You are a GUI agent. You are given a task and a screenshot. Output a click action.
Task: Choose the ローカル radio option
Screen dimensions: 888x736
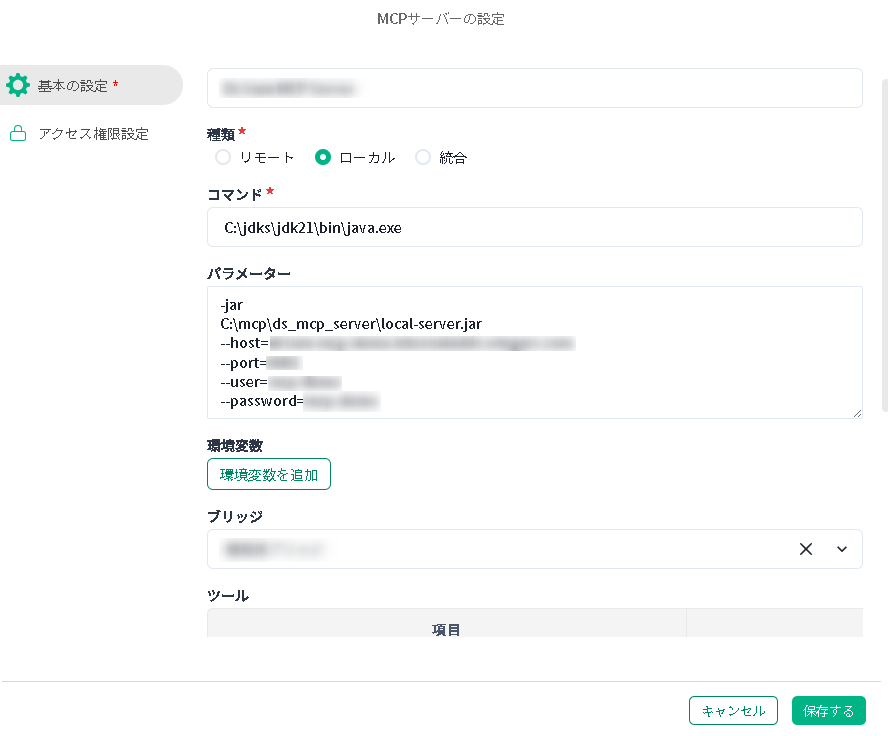click(x=323, y=157)
